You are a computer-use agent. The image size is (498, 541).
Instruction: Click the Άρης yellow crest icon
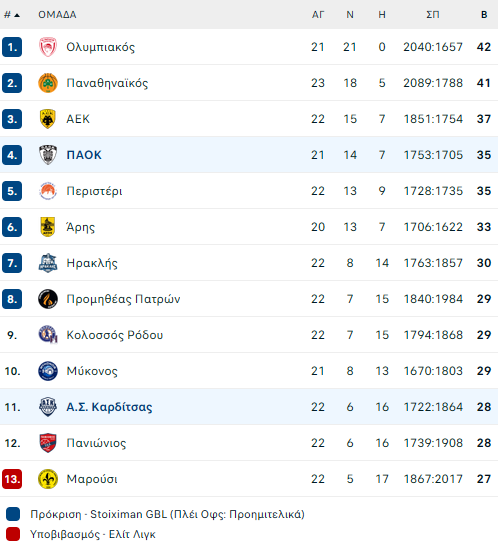(48, 227)
